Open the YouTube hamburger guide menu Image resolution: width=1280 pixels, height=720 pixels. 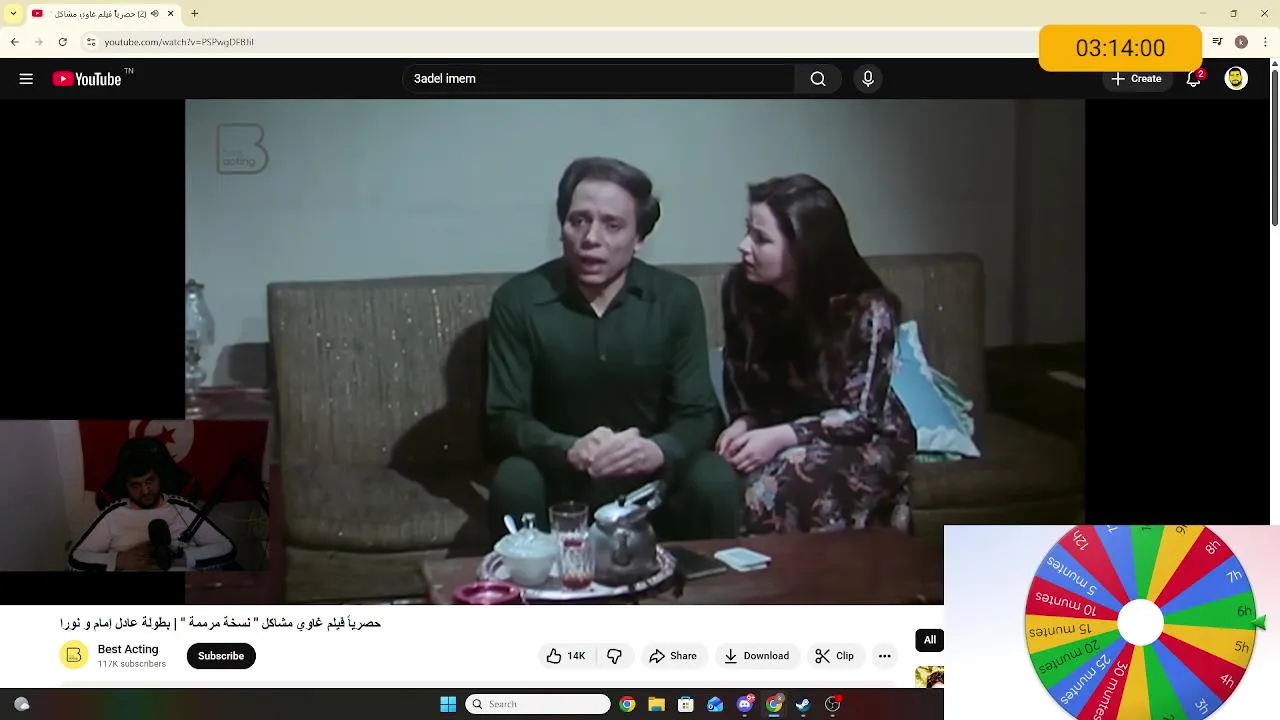[26, 79]
